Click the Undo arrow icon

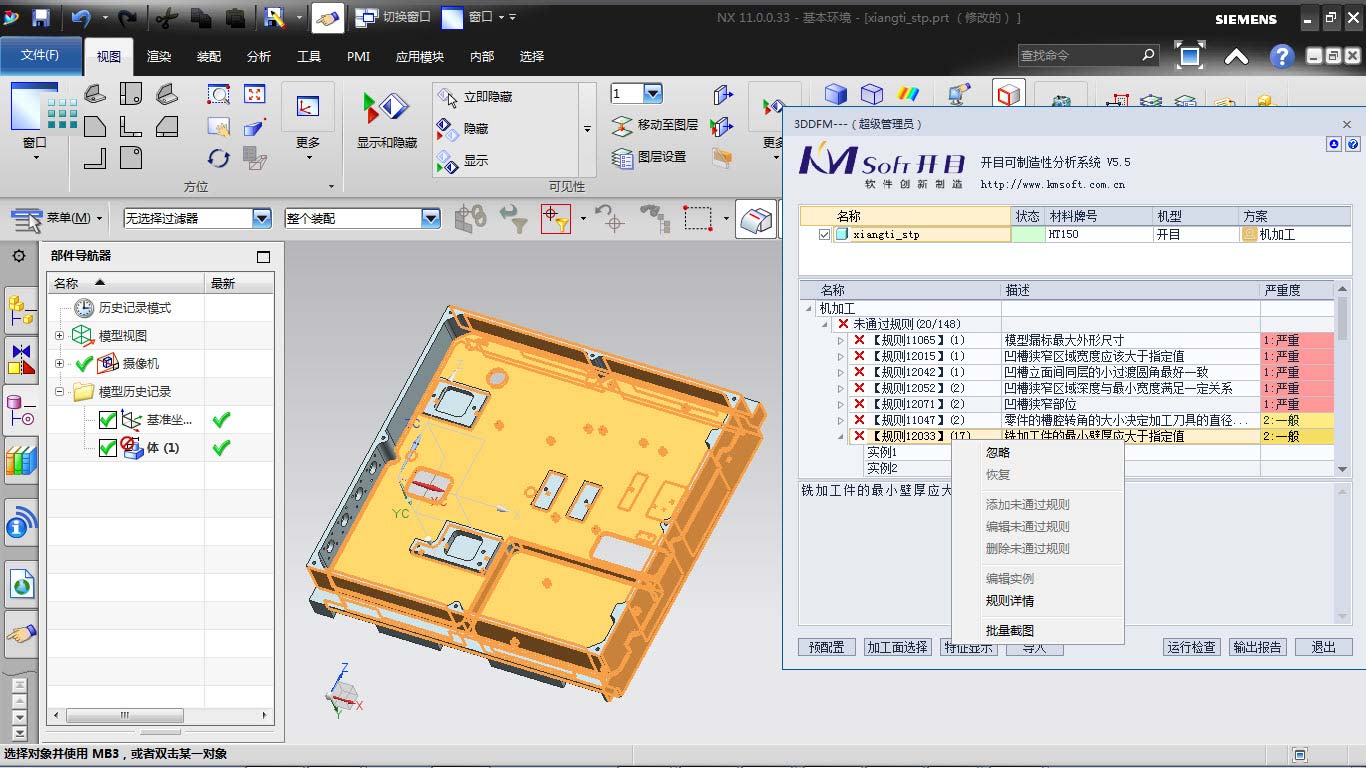click(81, 17)
